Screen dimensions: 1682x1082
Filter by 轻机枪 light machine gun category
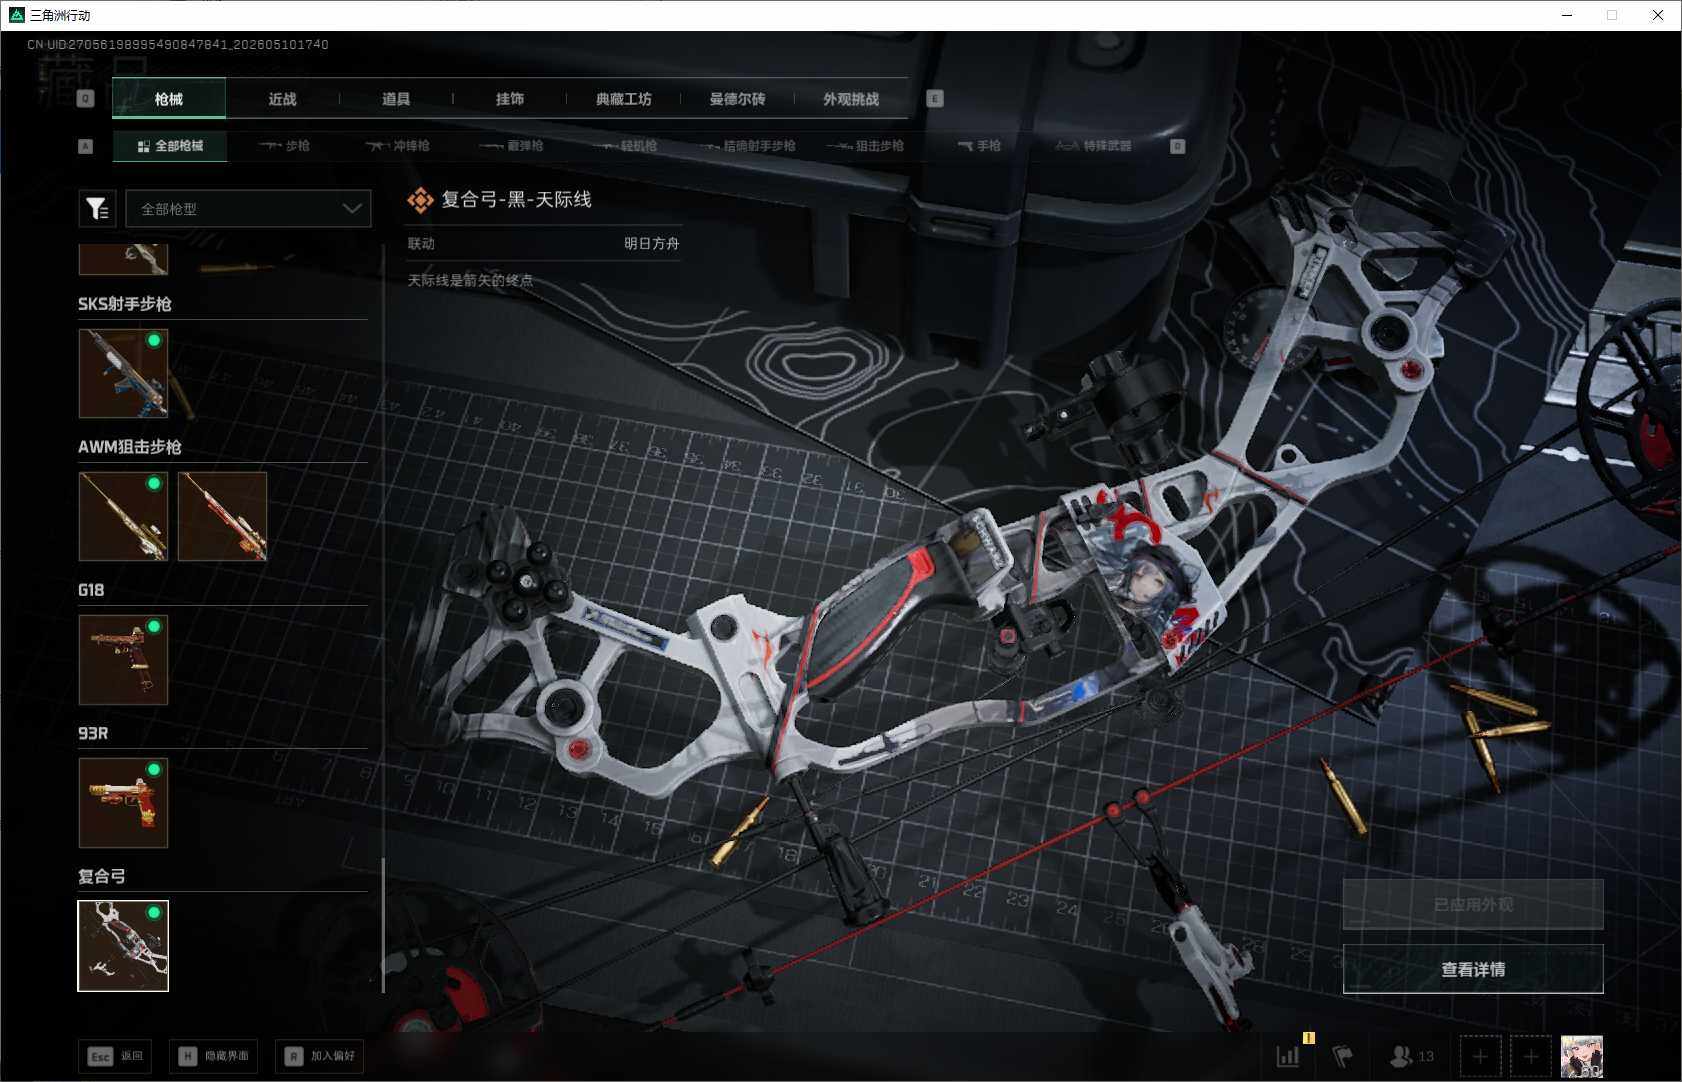[625, 146]
